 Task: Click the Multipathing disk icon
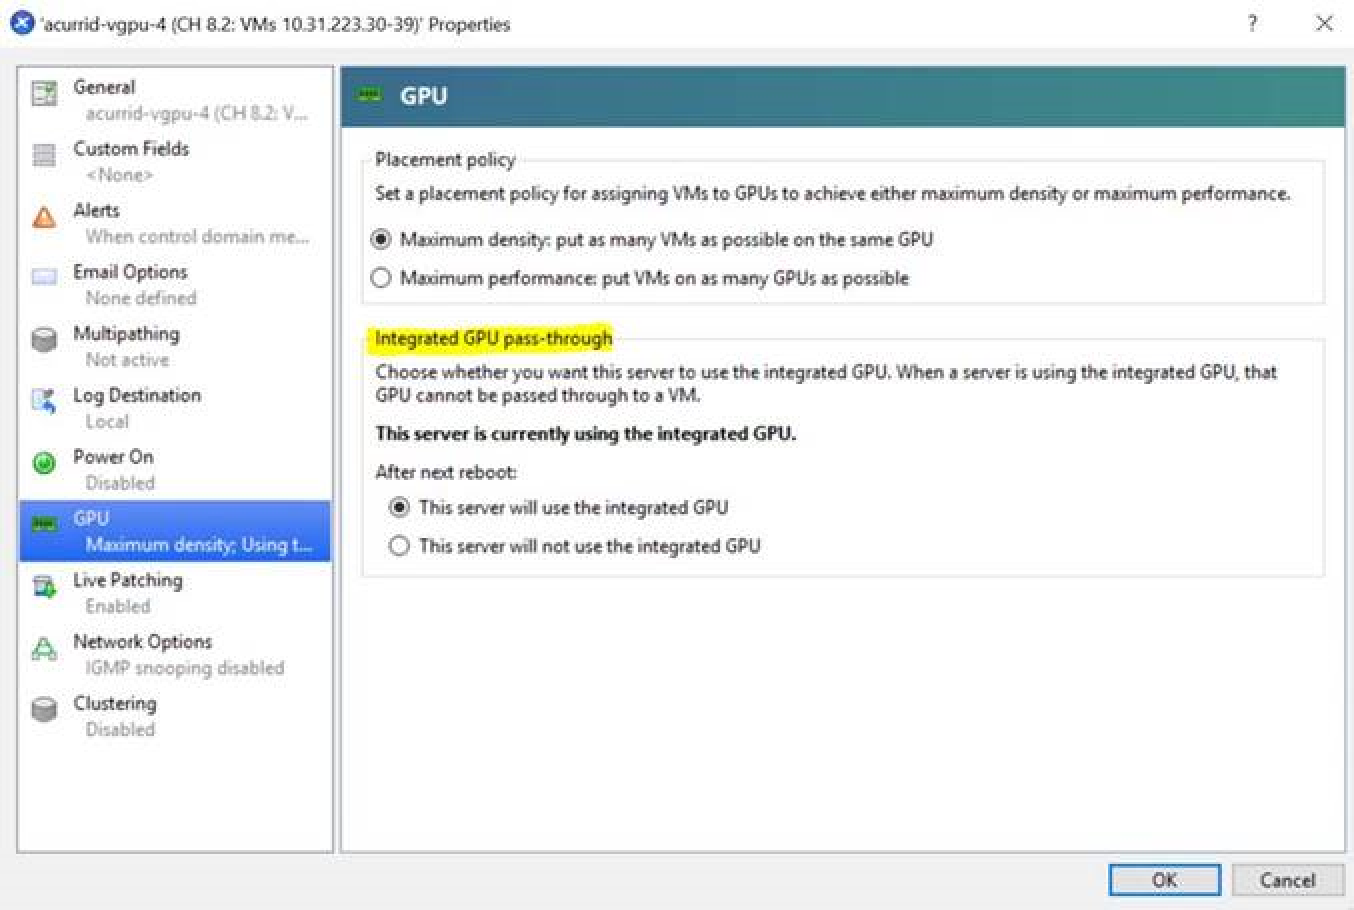[x=43, y=340]
